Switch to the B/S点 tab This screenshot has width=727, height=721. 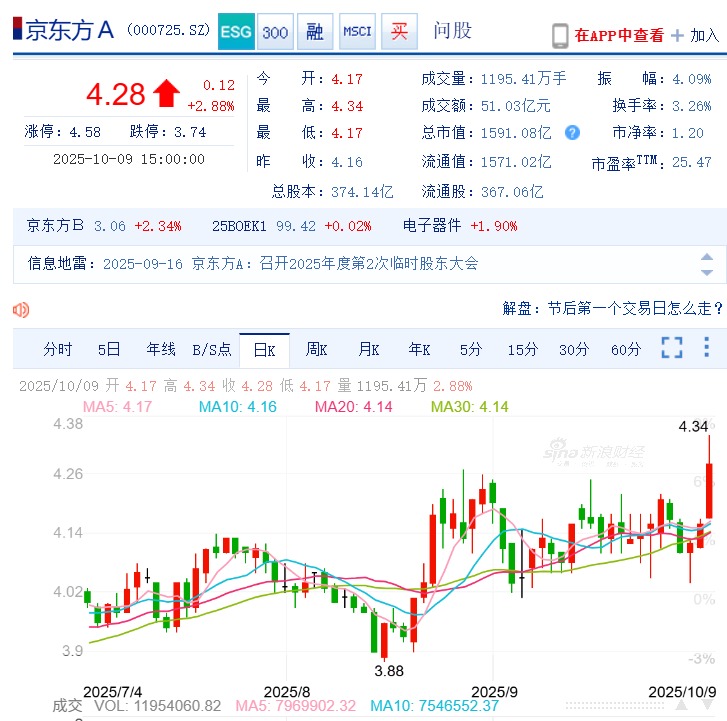point(212,349)
